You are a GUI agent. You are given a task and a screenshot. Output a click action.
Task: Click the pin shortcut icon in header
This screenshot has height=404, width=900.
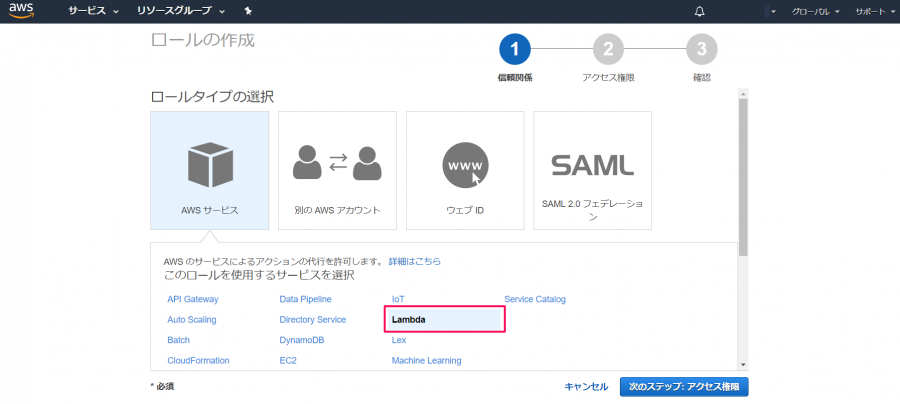[248, 11]
